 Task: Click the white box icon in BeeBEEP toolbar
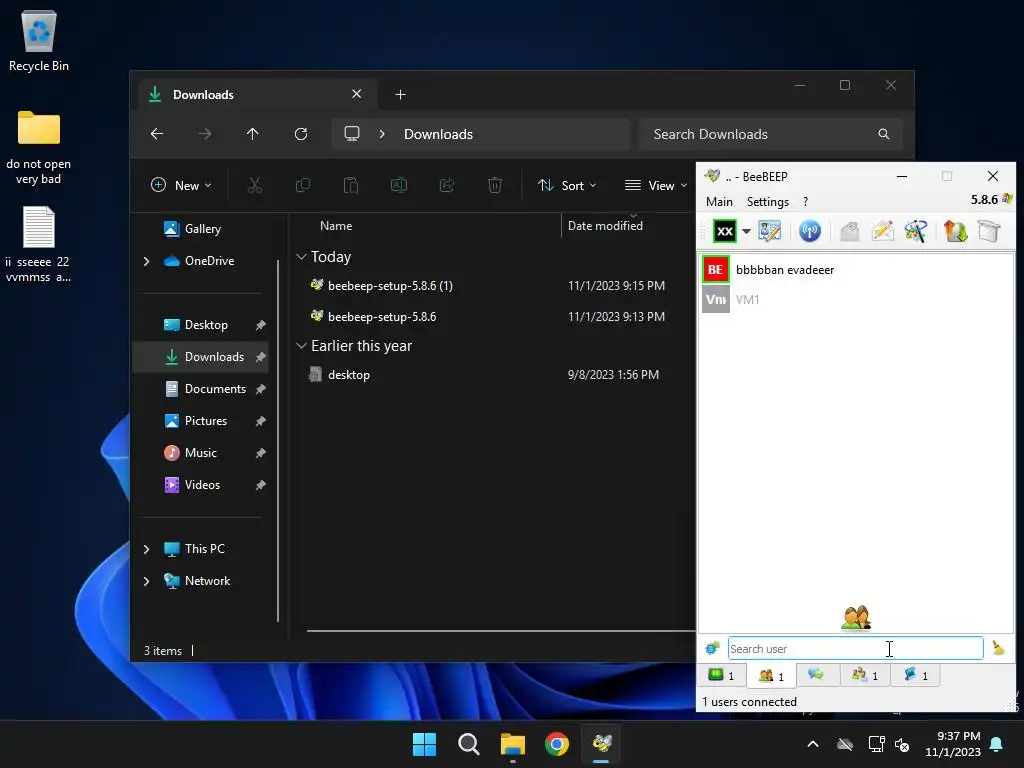tap(989, 231)
